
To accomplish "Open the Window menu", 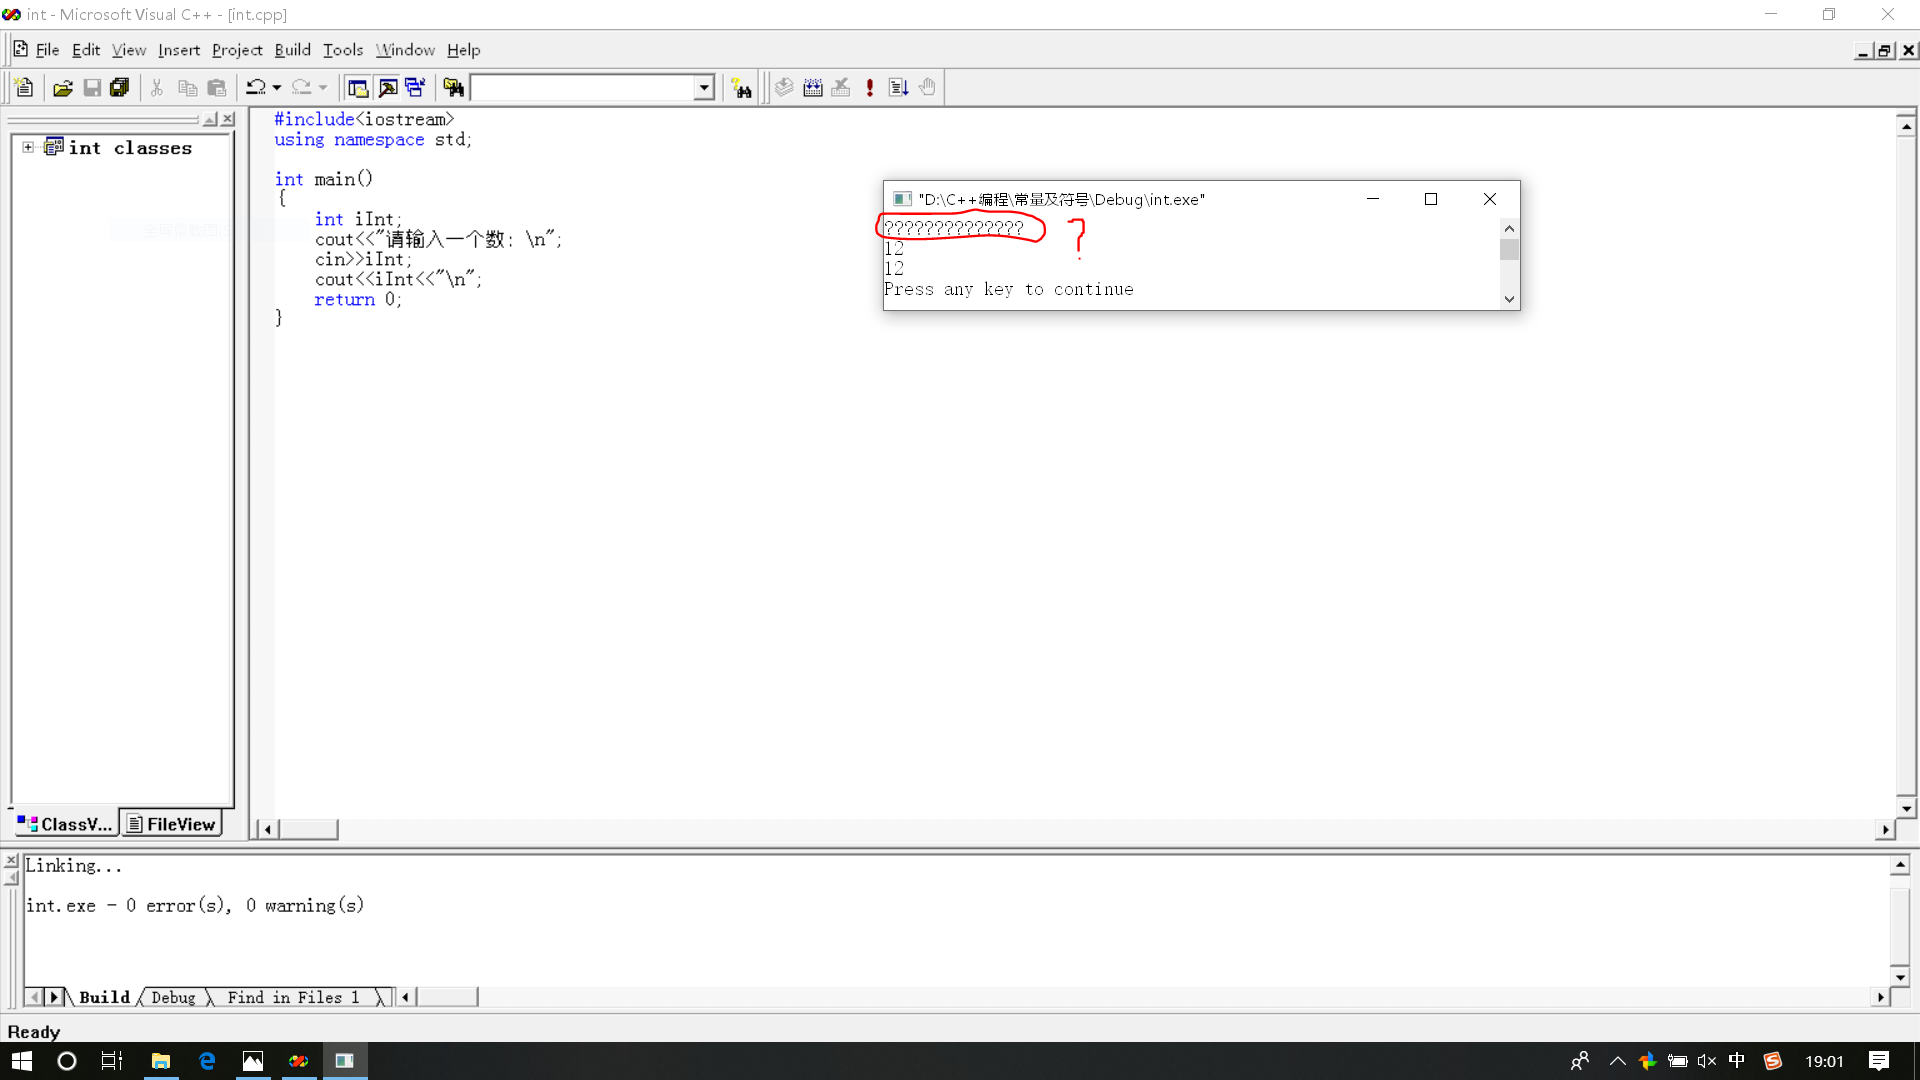I will (x=405, y=50).
